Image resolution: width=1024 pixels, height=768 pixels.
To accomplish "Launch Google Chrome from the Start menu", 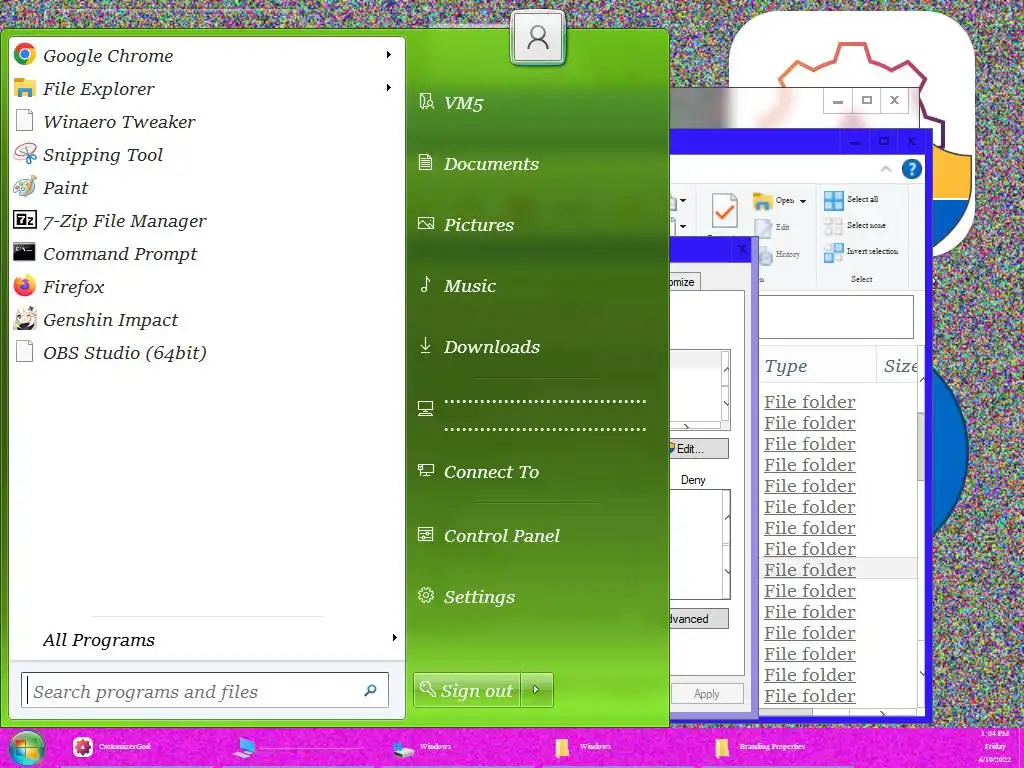I will [207, 56].
